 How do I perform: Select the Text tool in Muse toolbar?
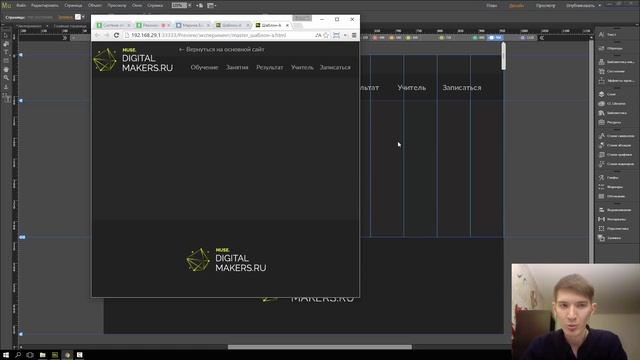[6, 52]
